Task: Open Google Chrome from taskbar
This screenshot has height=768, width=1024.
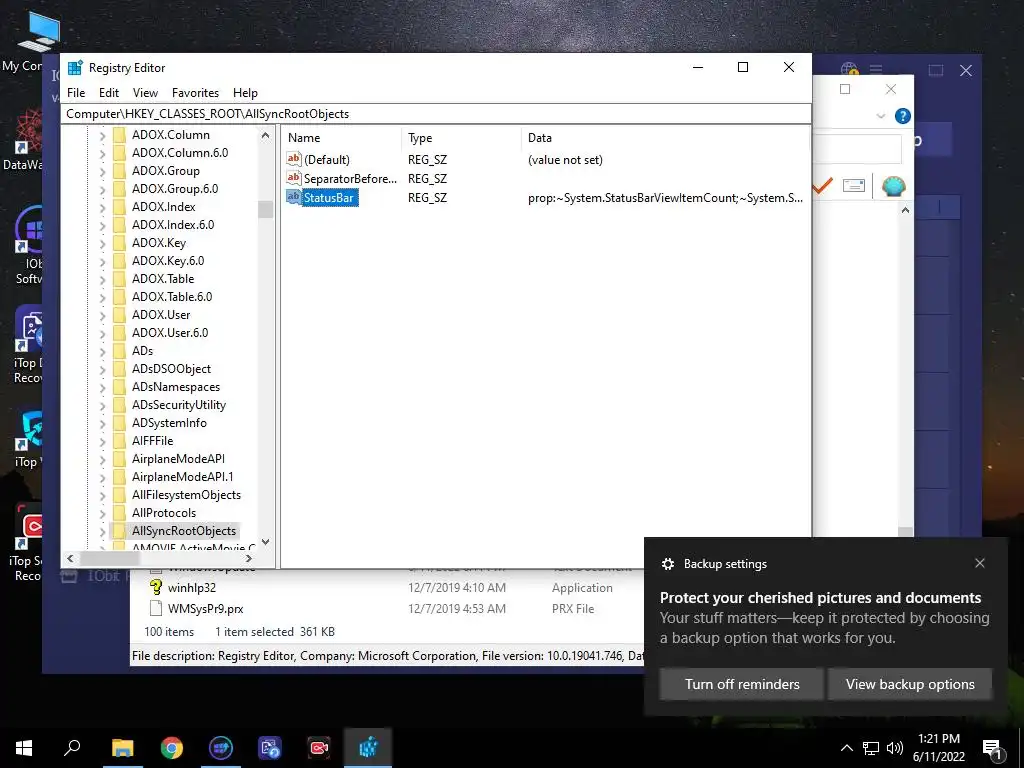Action: (172, 748)
